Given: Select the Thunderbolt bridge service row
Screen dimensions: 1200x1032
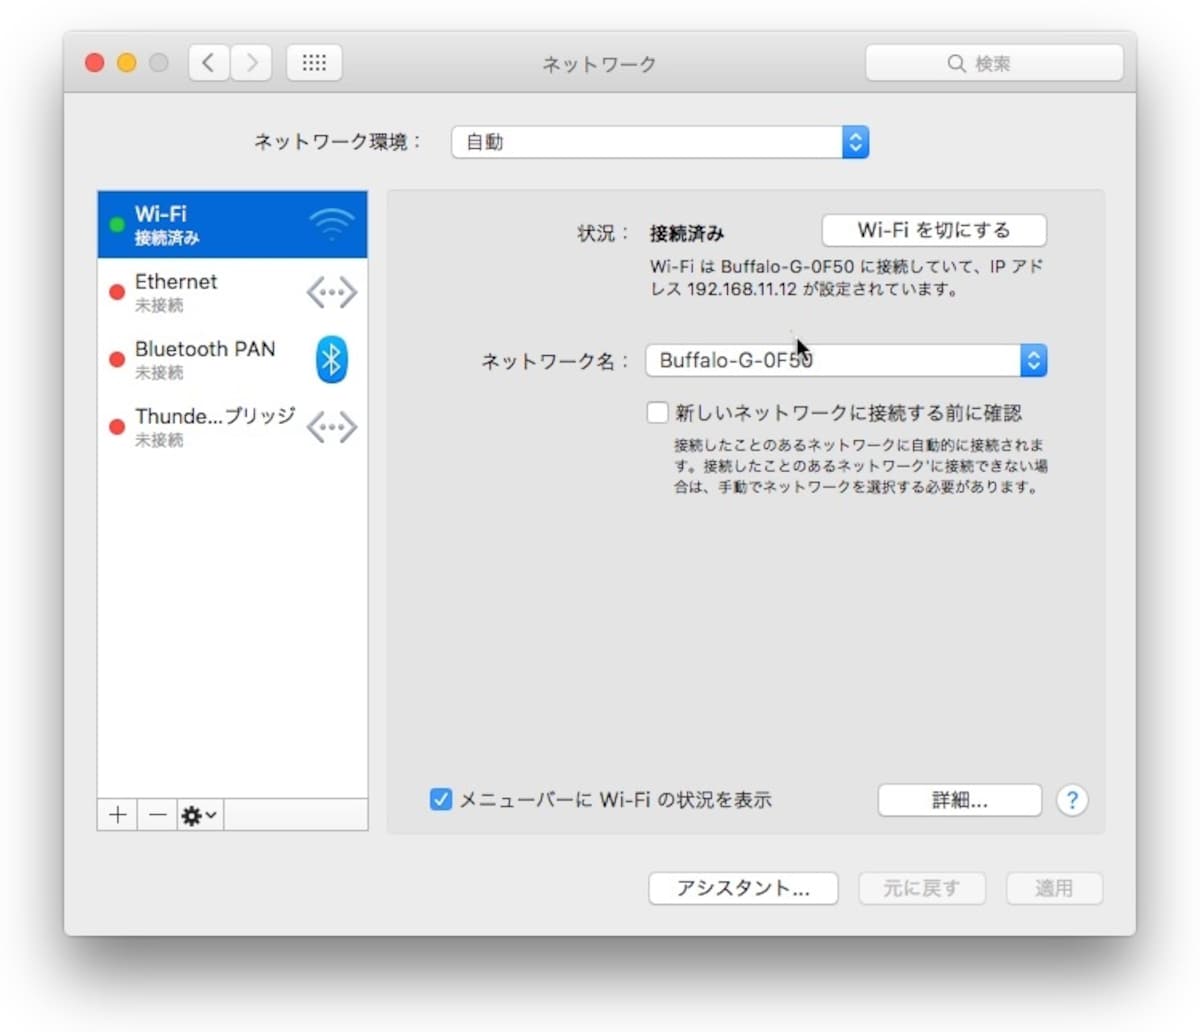Looking at the screenshot, I should click(x=232, y=426).
